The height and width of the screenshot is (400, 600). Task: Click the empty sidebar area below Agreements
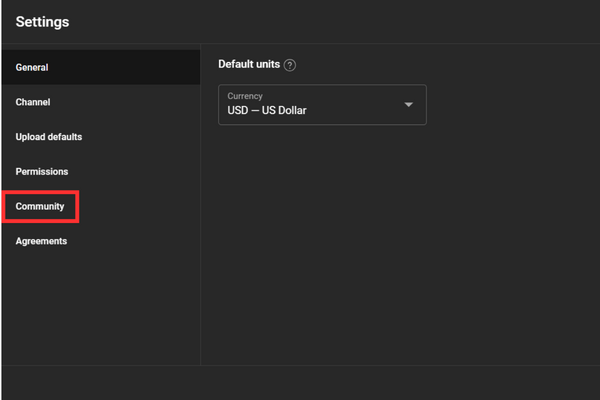click(100, 310)
